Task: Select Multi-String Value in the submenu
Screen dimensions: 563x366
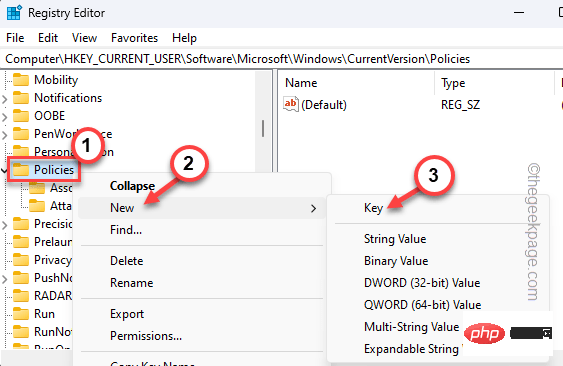Action: pos(411,327)
